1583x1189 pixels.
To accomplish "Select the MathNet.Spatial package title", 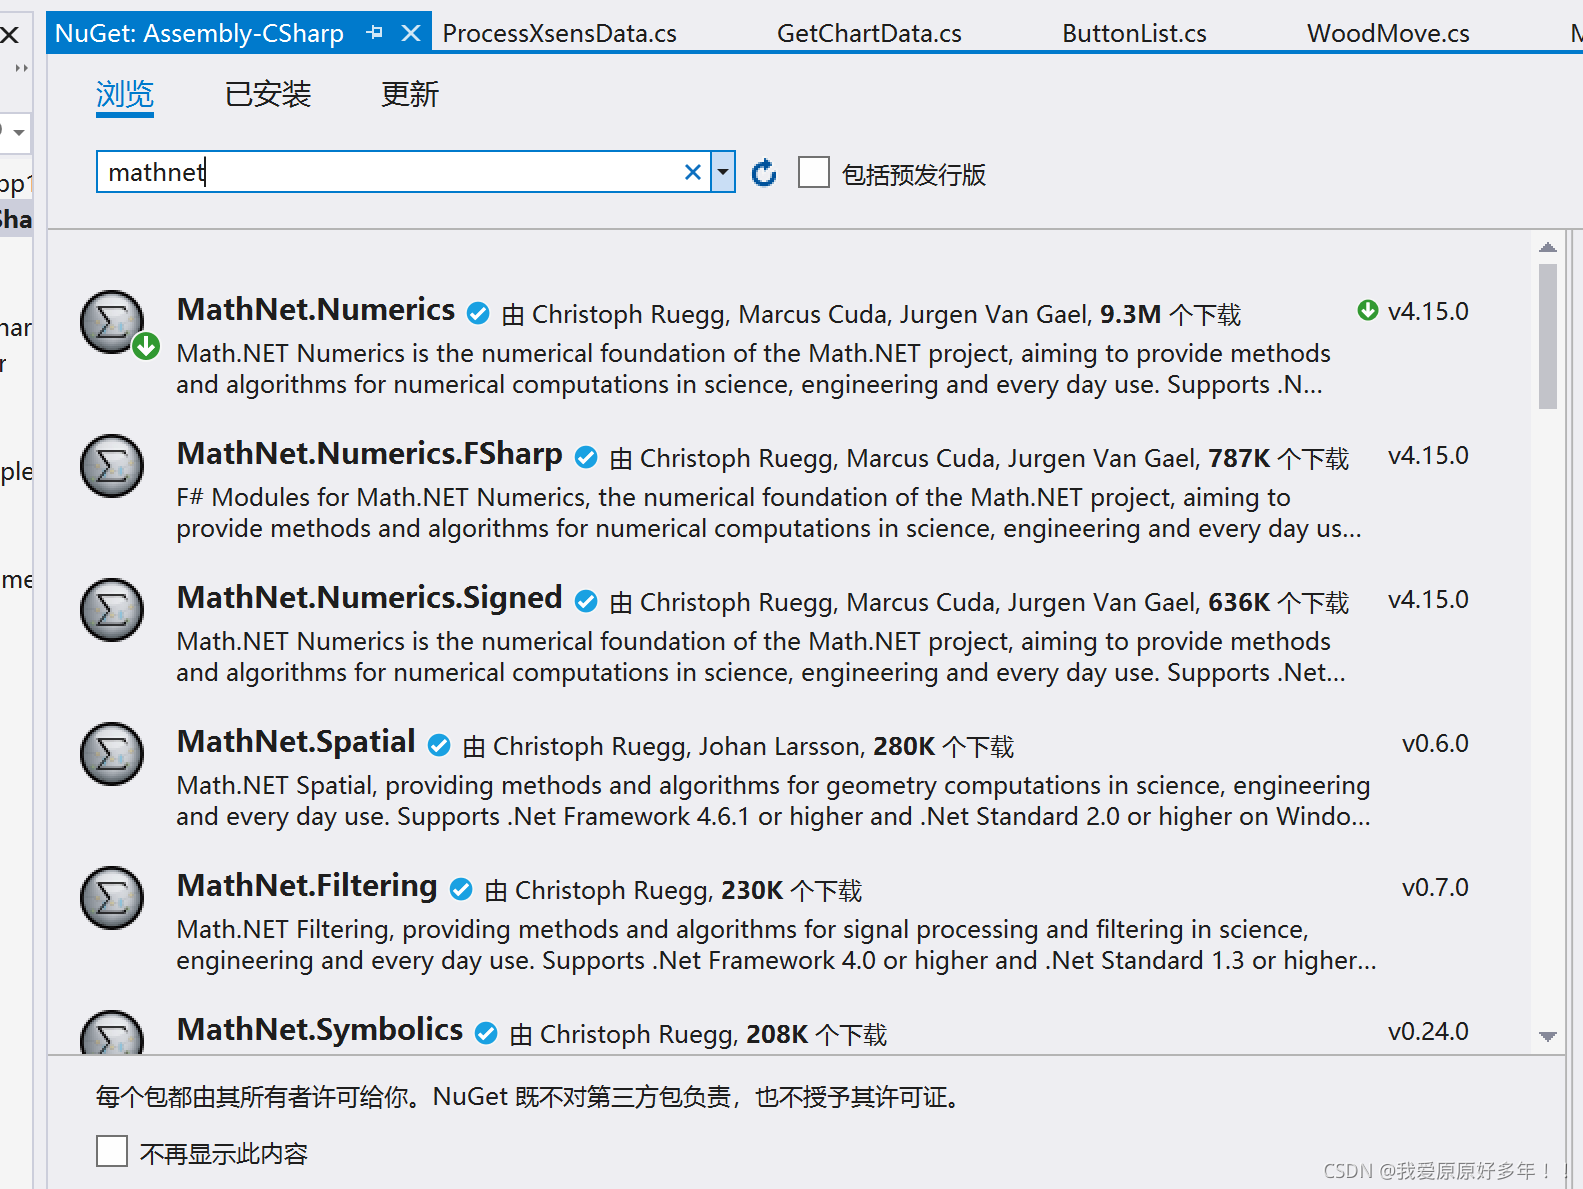I will point(296,742).
